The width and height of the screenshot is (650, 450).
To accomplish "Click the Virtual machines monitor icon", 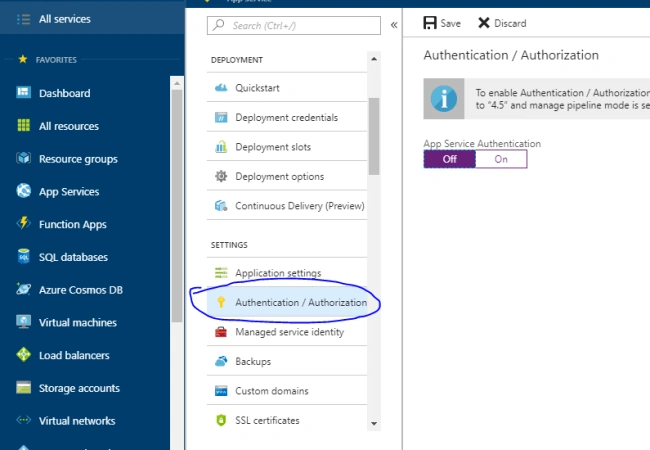I will 24,322.
